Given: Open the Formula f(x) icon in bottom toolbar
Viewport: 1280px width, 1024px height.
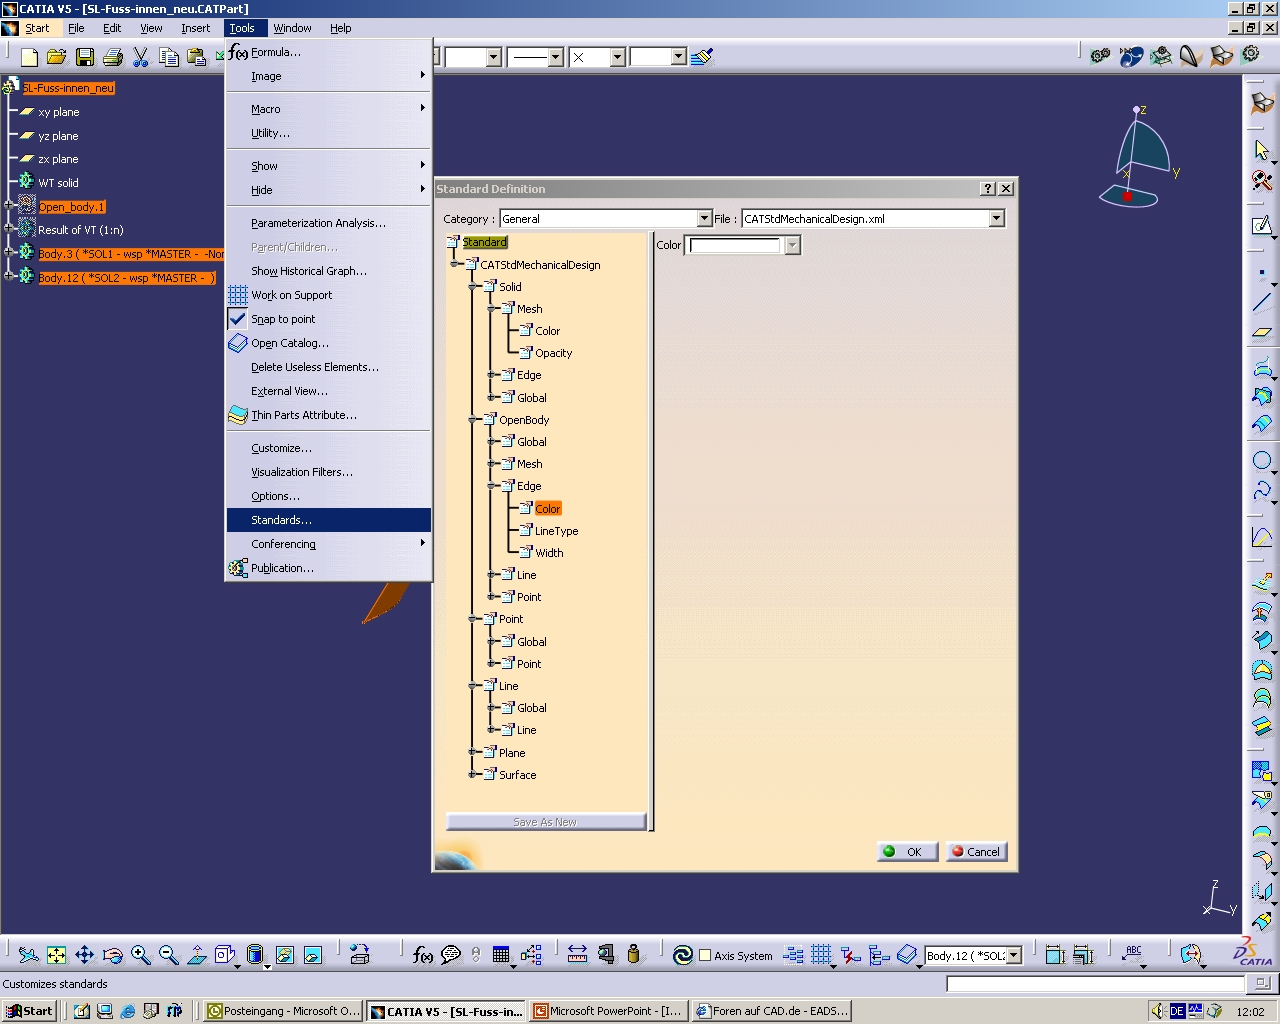Looking at the screenshot, I should pyautogui.click(x=423, y=955).
